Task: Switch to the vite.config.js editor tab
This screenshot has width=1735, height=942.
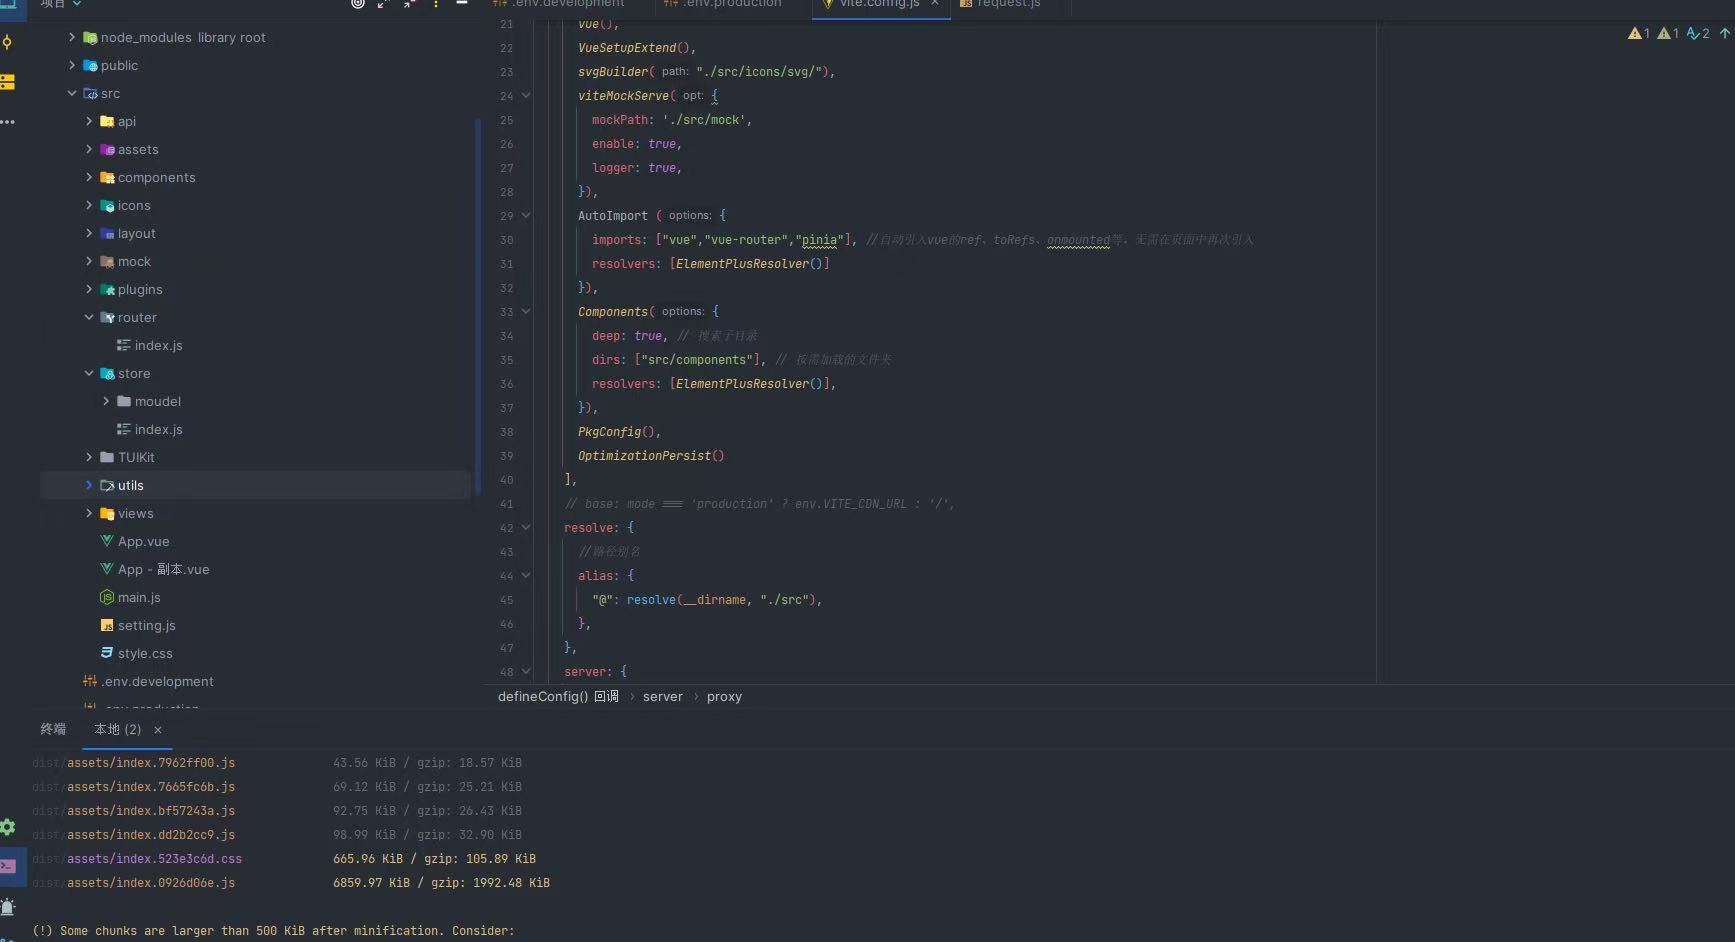Action: click(x=878, y=4)
